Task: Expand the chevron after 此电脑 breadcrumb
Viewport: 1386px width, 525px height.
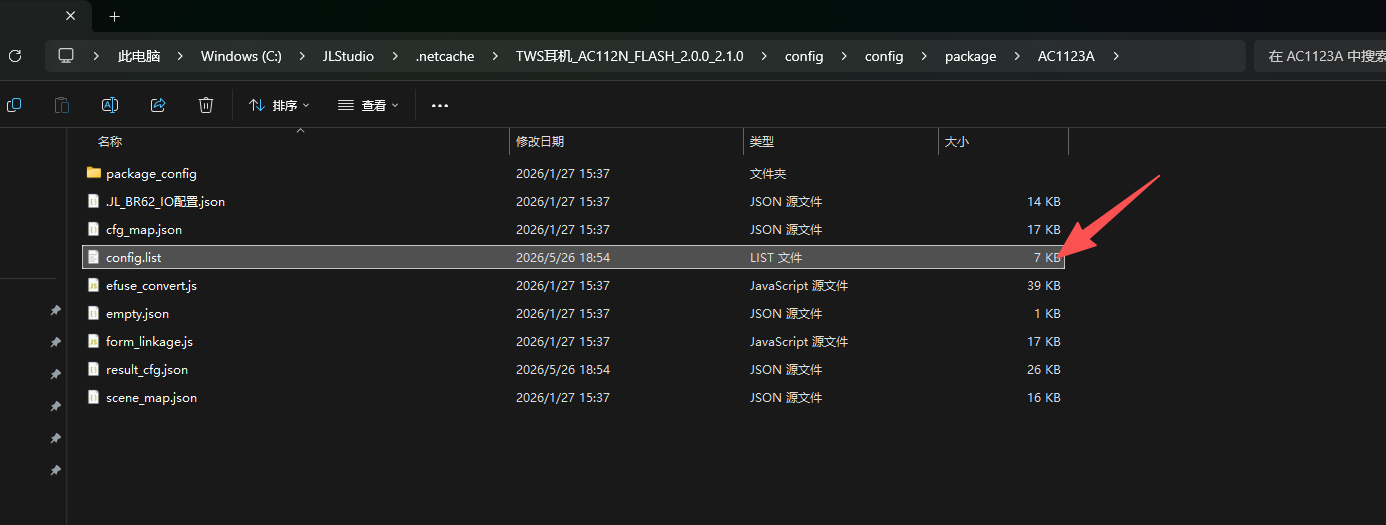Action: 180,56
